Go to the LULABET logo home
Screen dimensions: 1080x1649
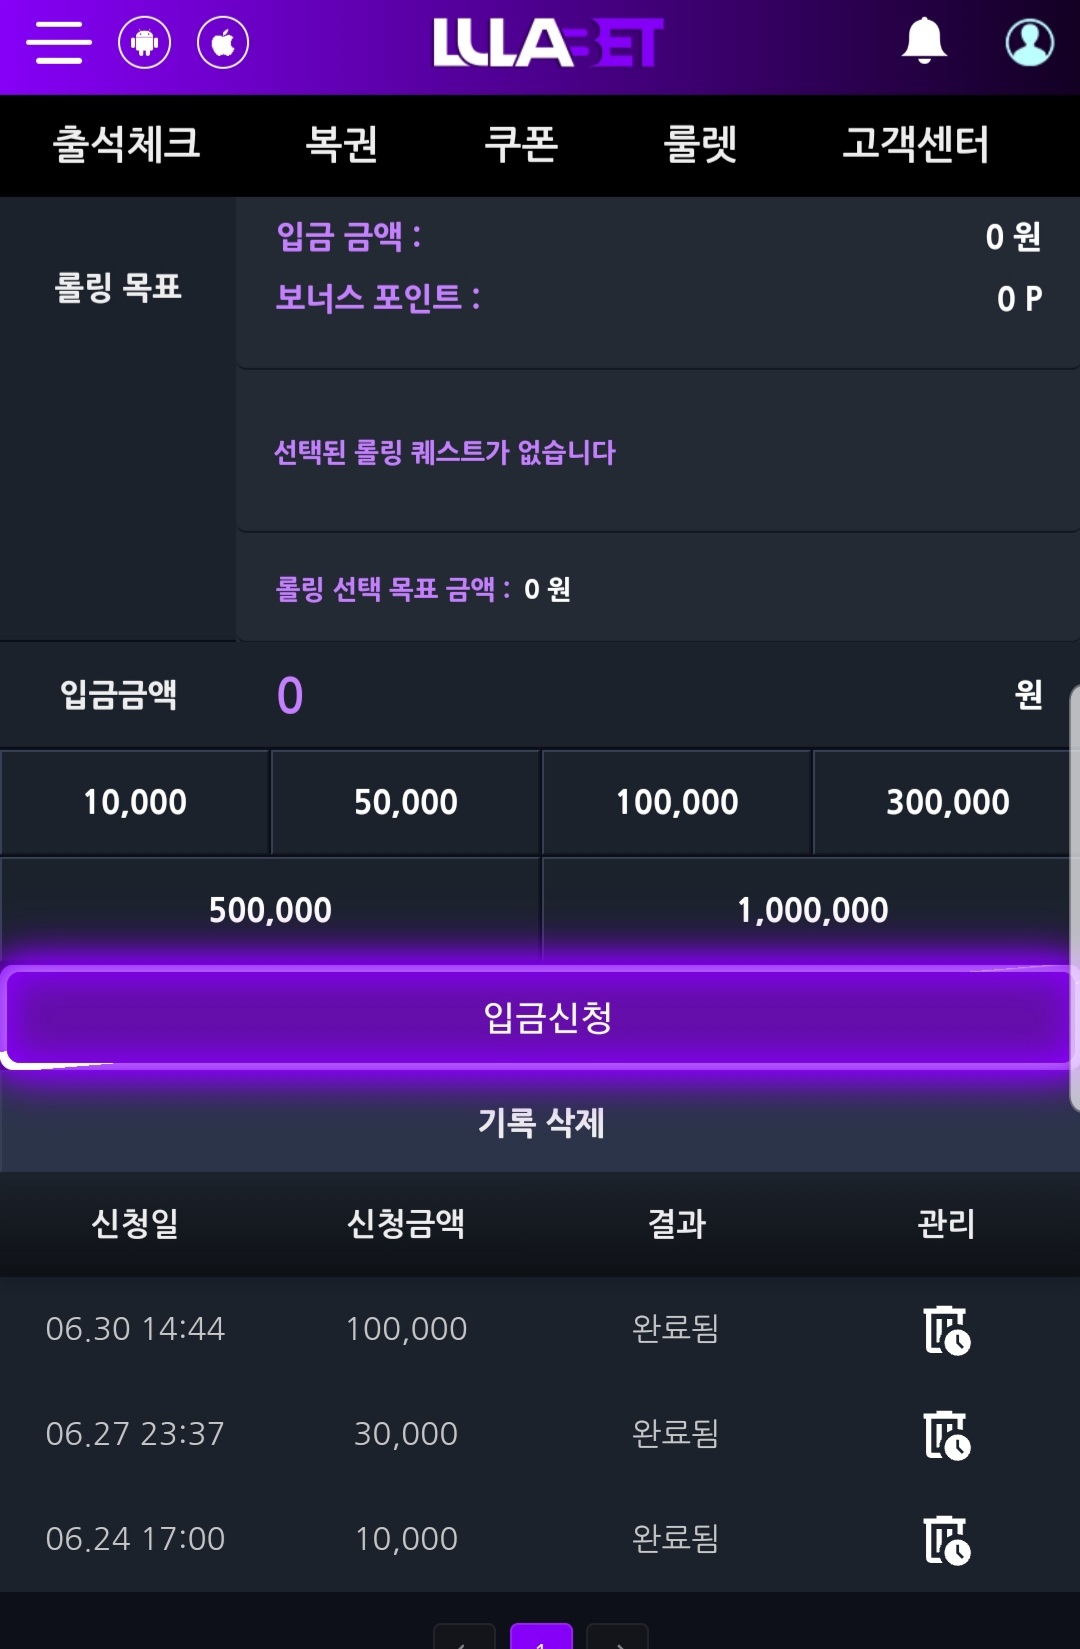[x=548, y=43]
